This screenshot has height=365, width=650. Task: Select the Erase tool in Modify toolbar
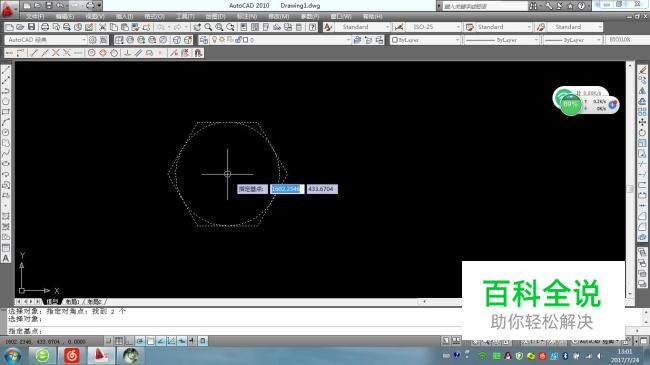[x=643, y=71]
